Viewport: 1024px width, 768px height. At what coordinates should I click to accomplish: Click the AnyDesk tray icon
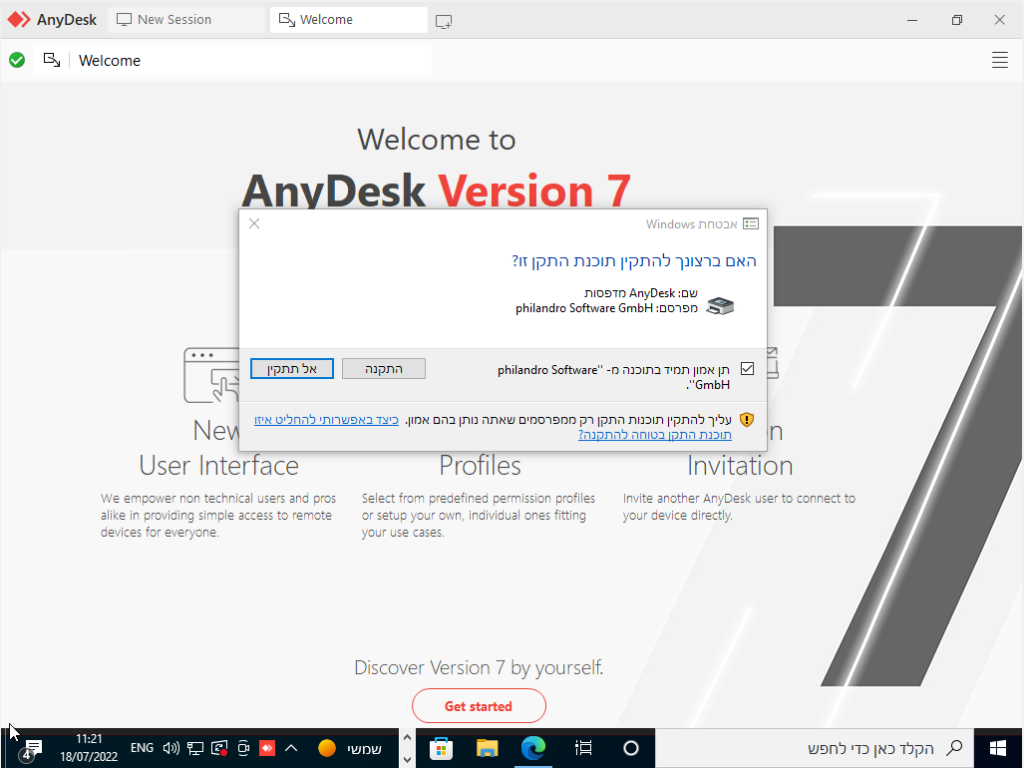point(267,748)
